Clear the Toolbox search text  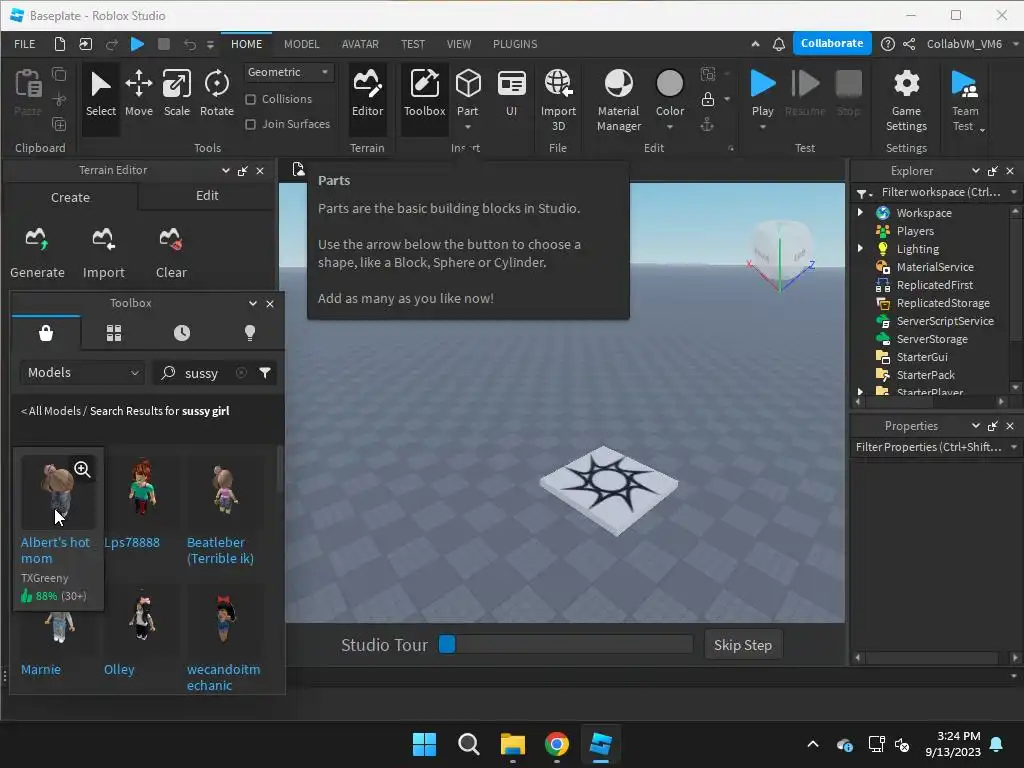point(241,373)
